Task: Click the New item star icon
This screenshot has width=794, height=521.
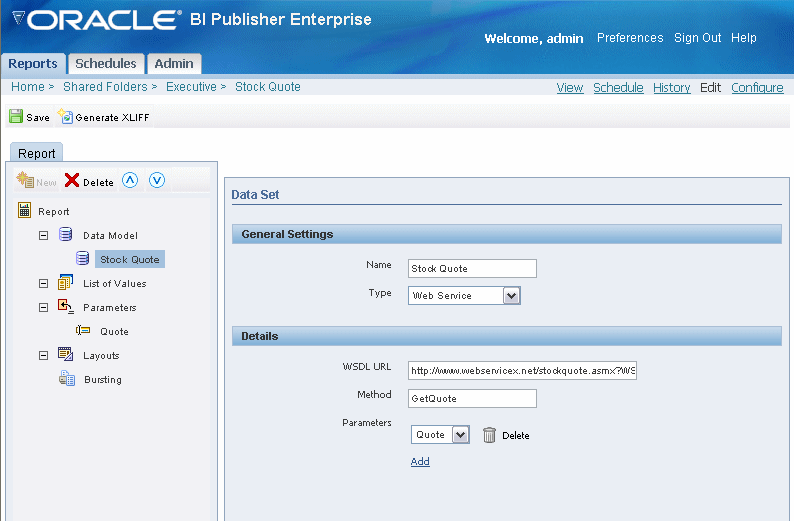Action: 24,180
